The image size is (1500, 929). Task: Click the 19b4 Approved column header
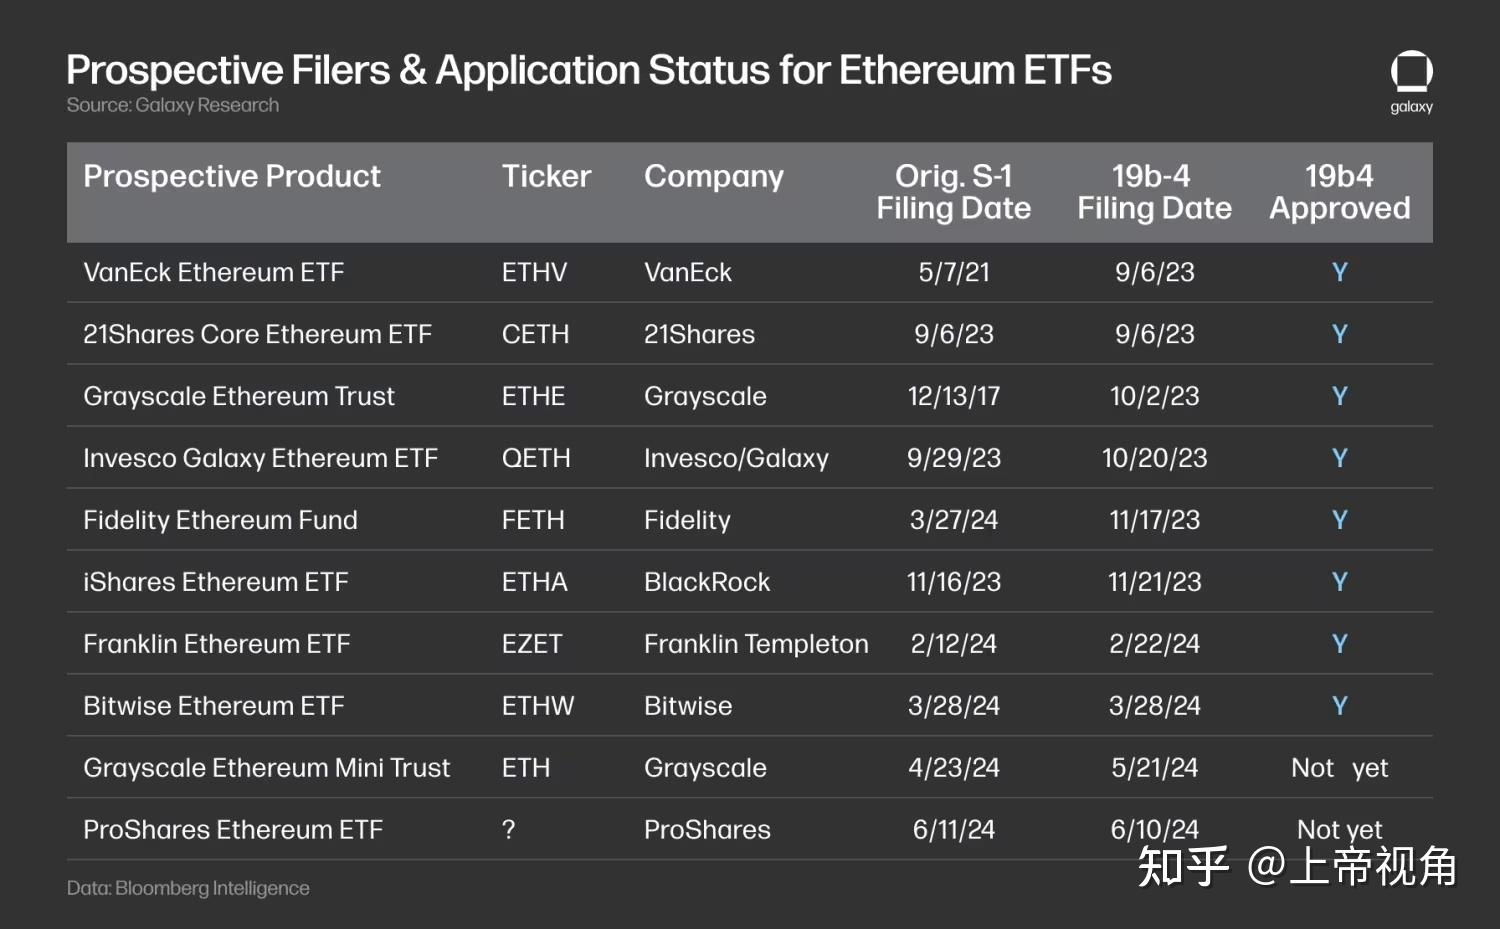pyautogui.click(x=1340, y=192)
